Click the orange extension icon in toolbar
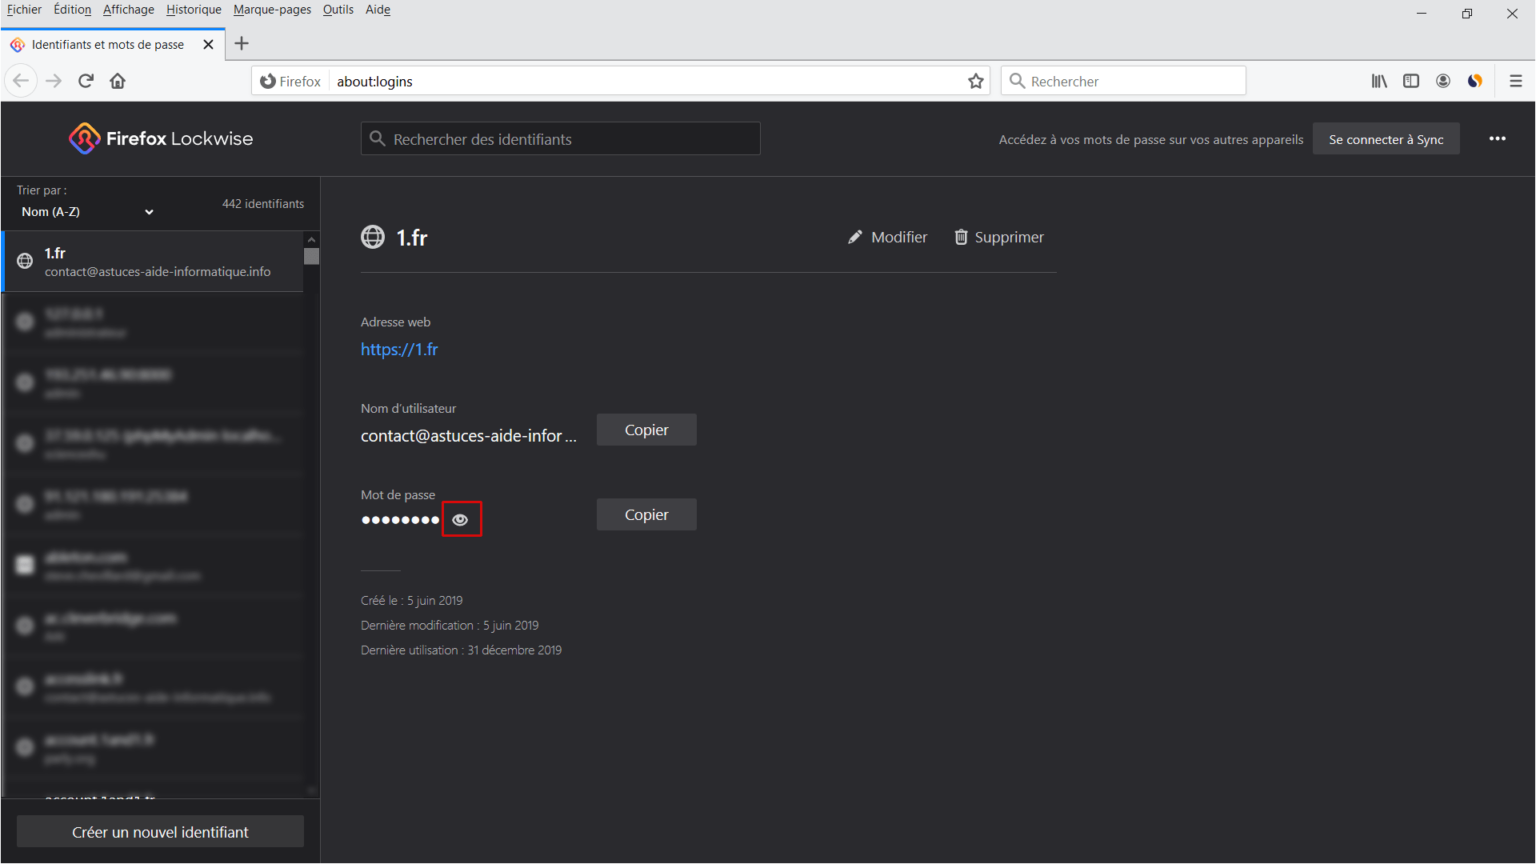 click(1475, 81)
